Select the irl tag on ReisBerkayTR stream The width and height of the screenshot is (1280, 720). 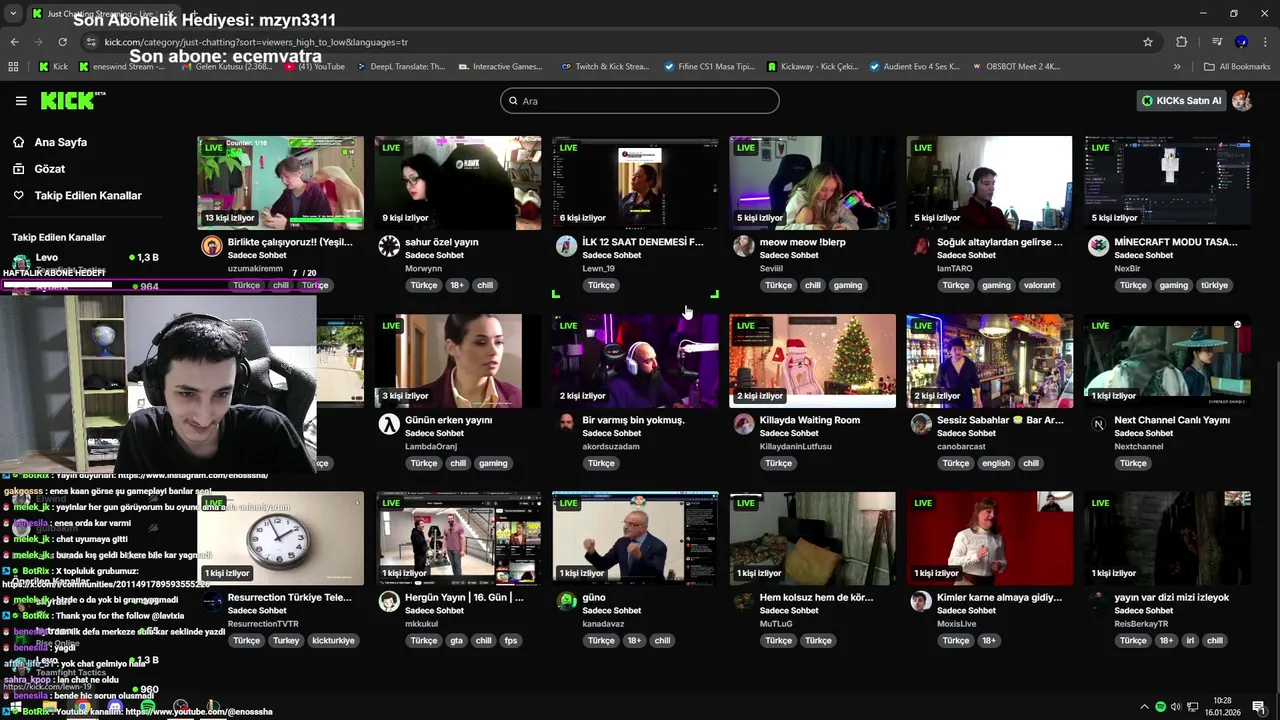[x=1190, y=641]
